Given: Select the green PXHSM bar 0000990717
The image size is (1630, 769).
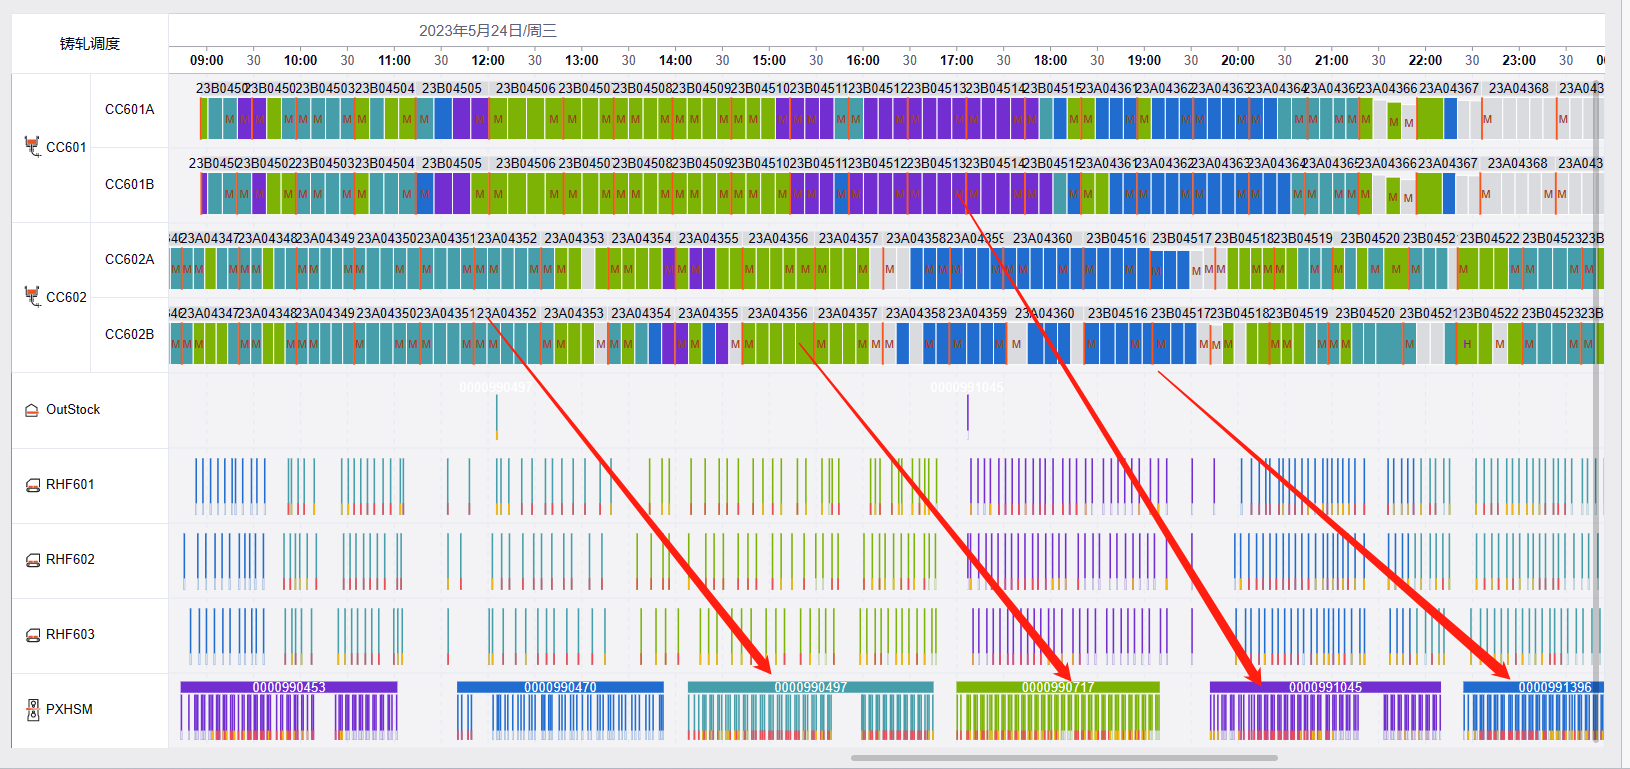Looking at the screenshot, I should coord(1057,687).
